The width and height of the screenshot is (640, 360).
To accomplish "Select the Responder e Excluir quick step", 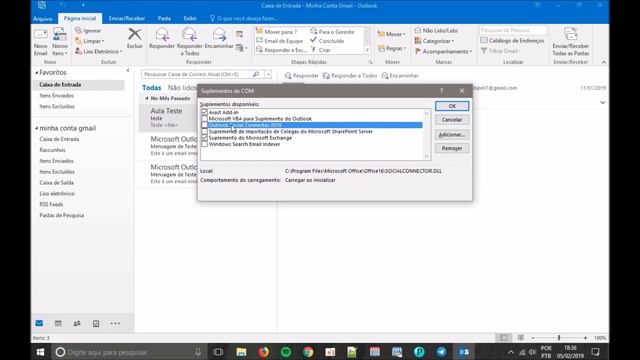I will pyautogui.click(x=281, y=50).
